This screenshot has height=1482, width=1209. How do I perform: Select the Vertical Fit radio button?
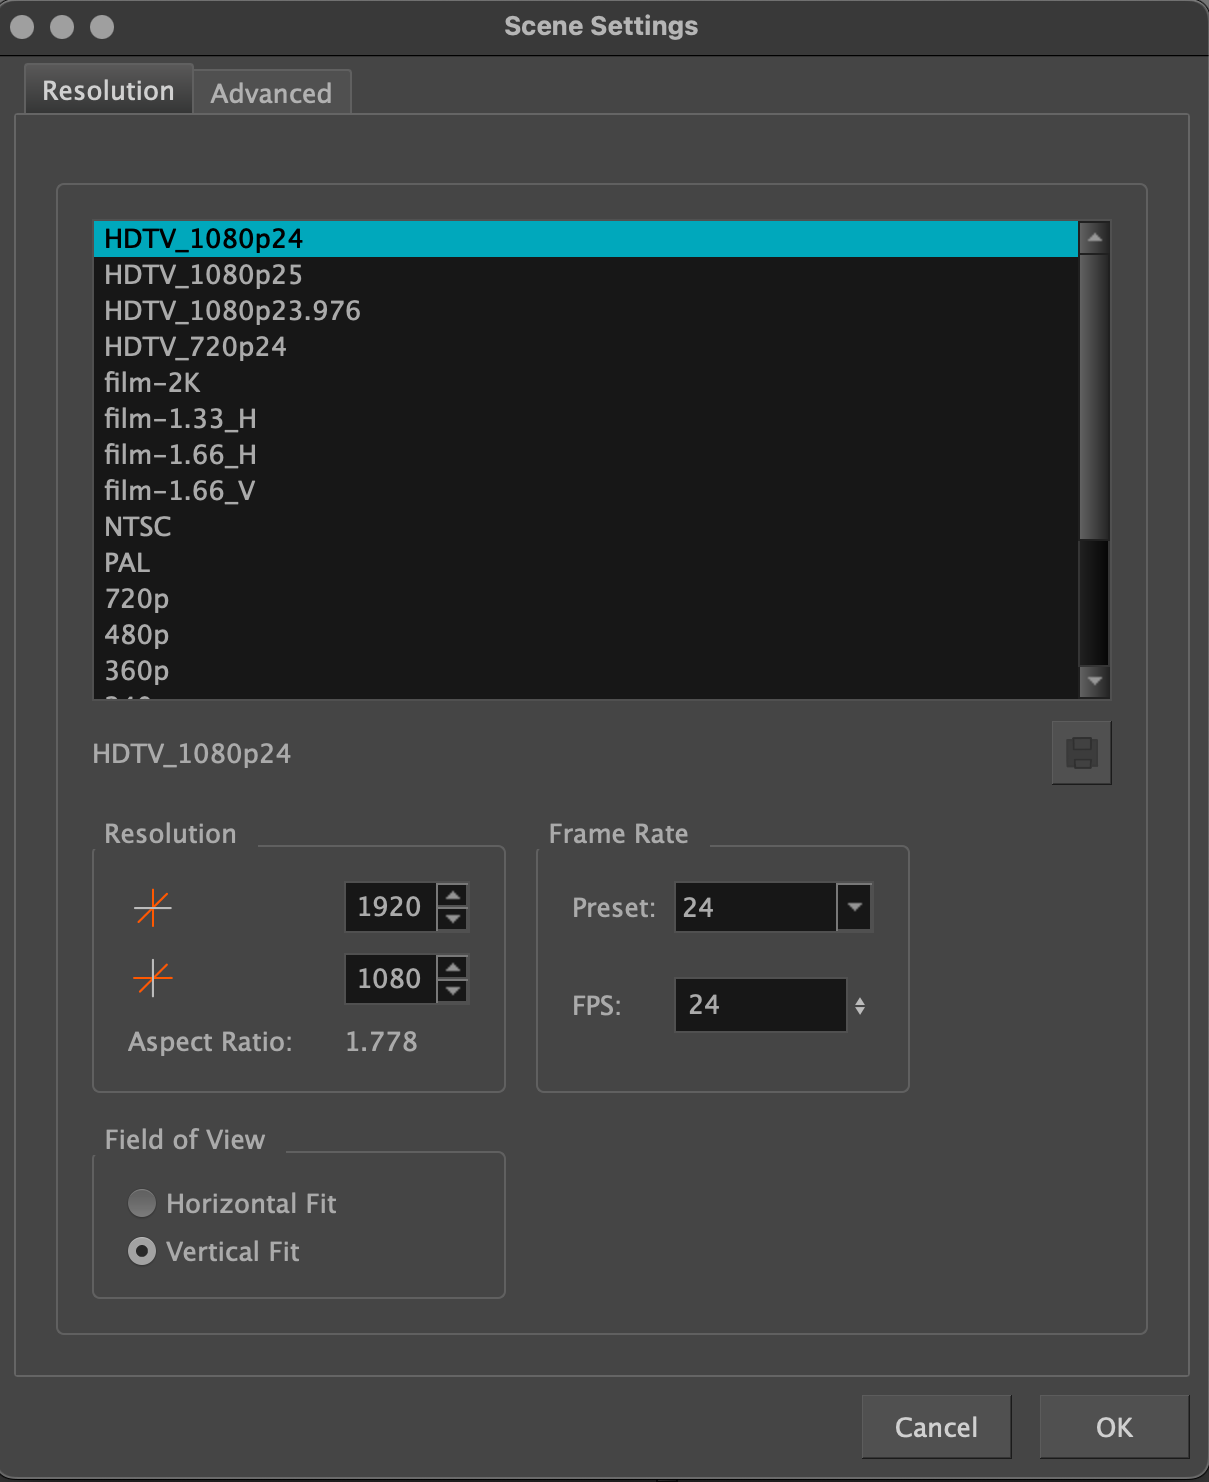click(x=142, y=1251)
